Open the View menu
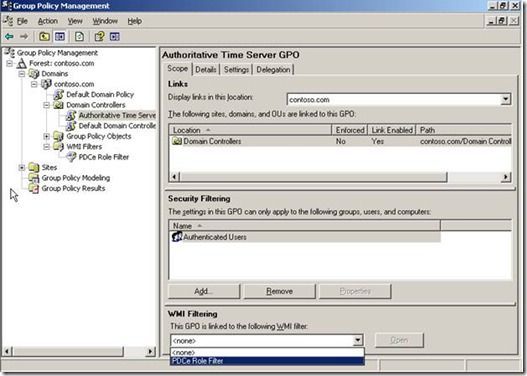527x376 pixels. [x=75, y=21]
